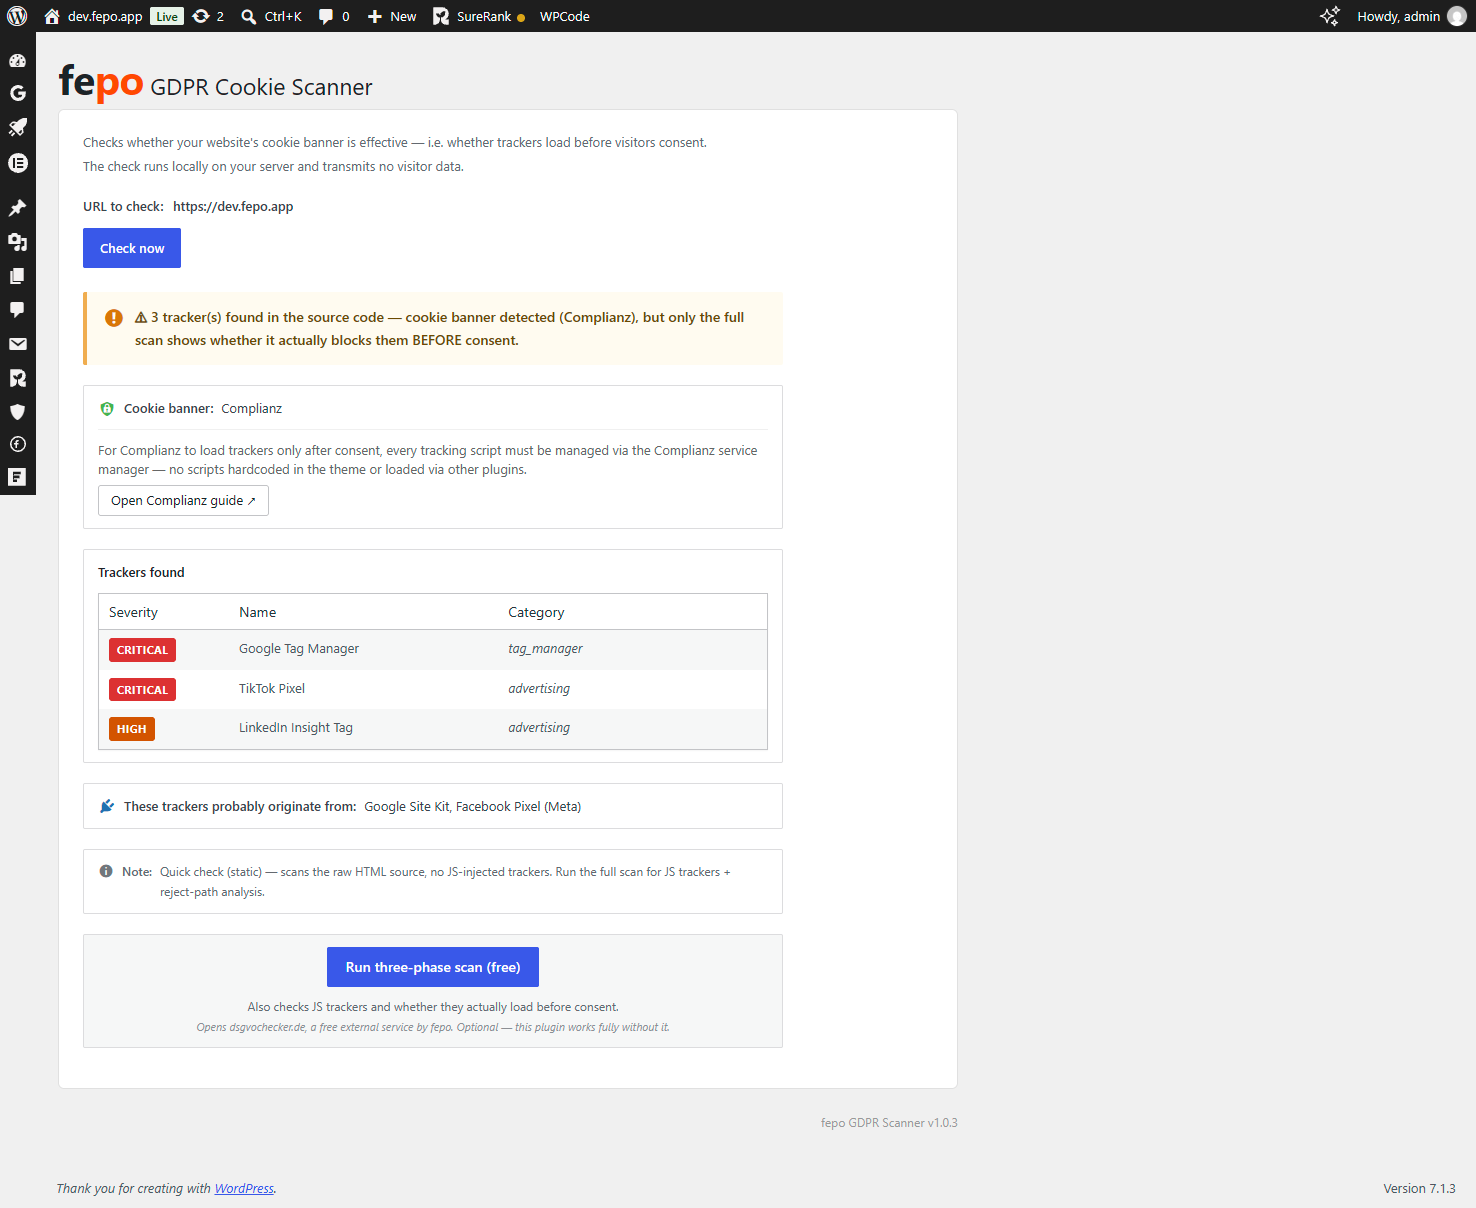Open the fepo F sidebar icon
Image resolution: width=1476 pixels, height=1208 pixels.
click(x=17, y=477)
